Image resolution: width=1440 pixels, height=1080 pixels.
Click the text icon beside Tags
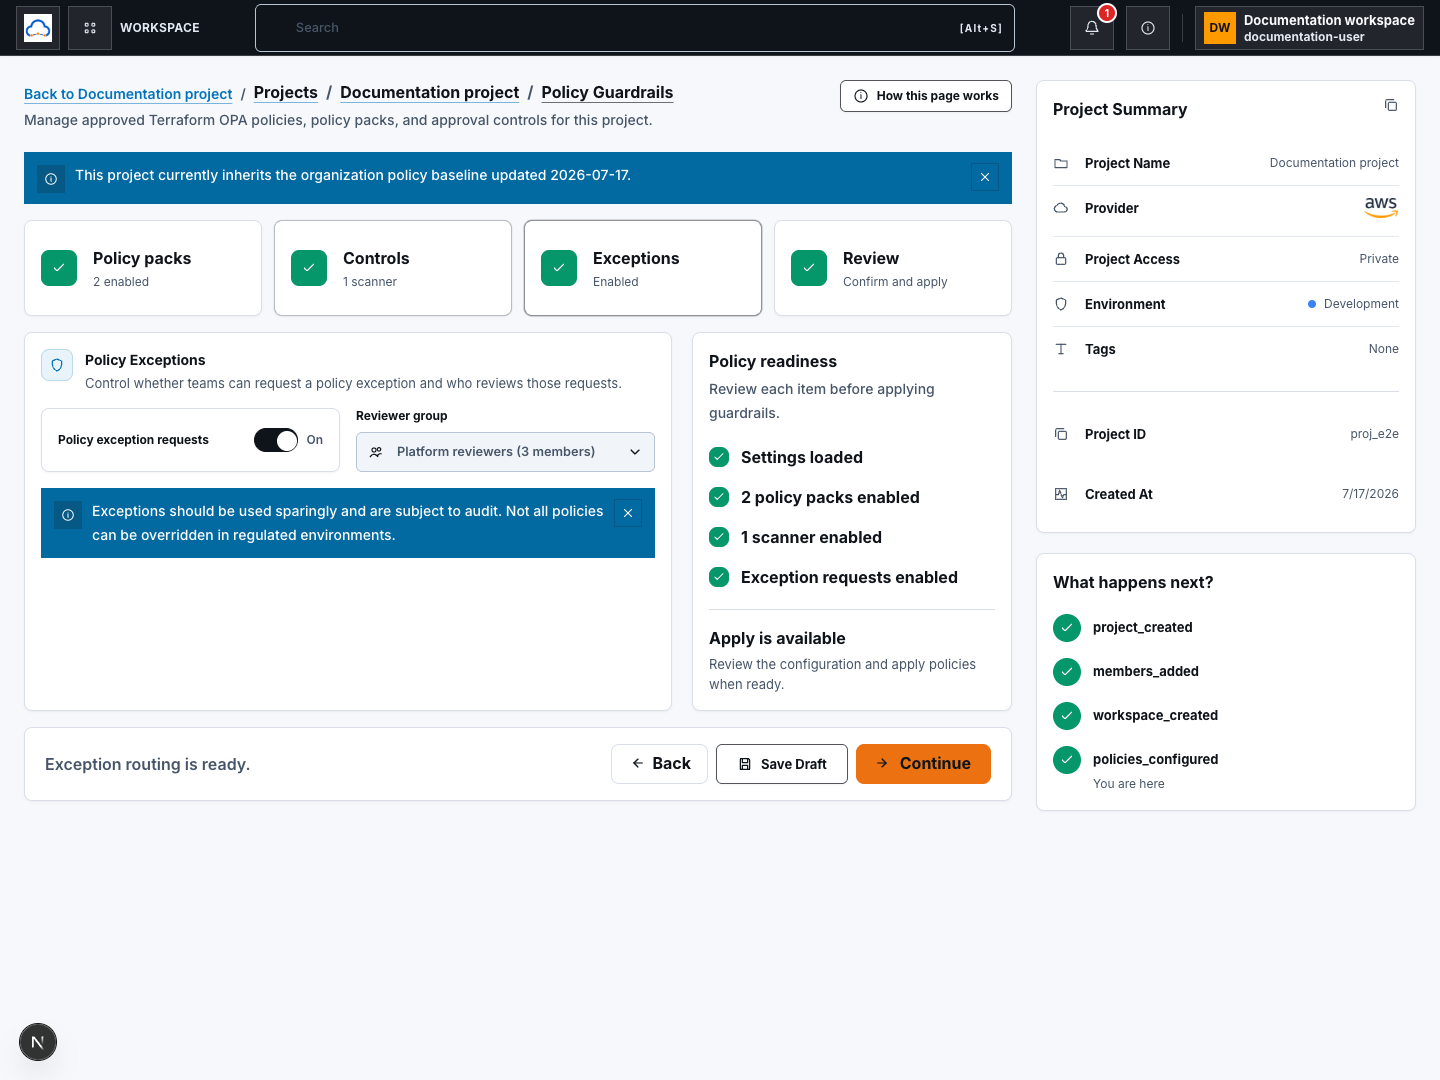click(1061, 349)
